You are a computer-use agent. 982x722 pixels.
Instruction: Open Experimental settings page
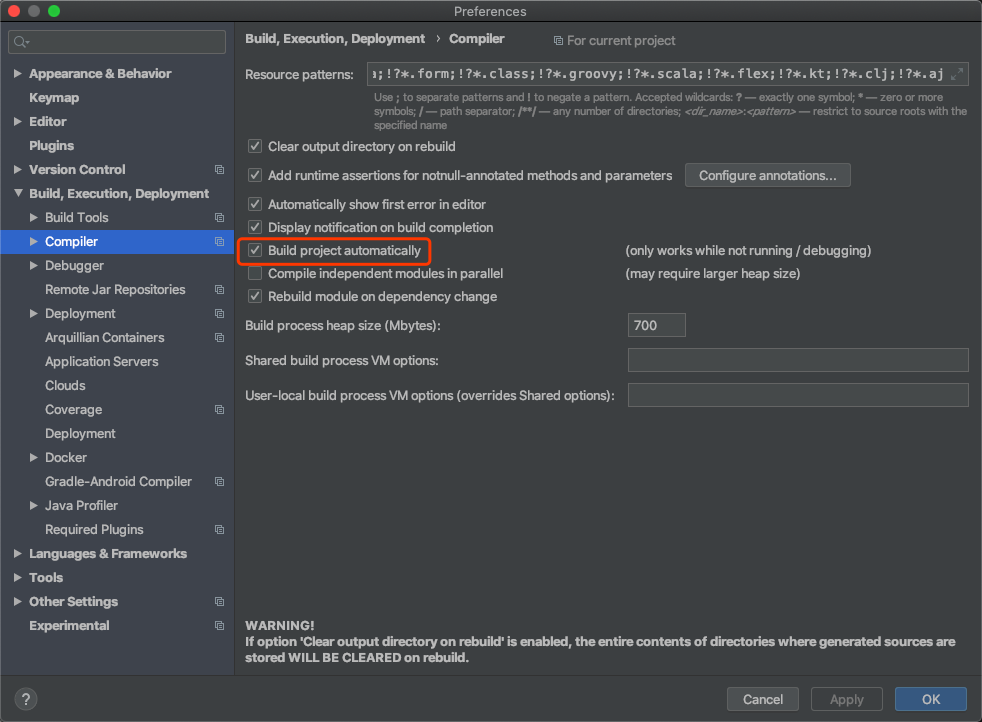[x=69, y=626]
